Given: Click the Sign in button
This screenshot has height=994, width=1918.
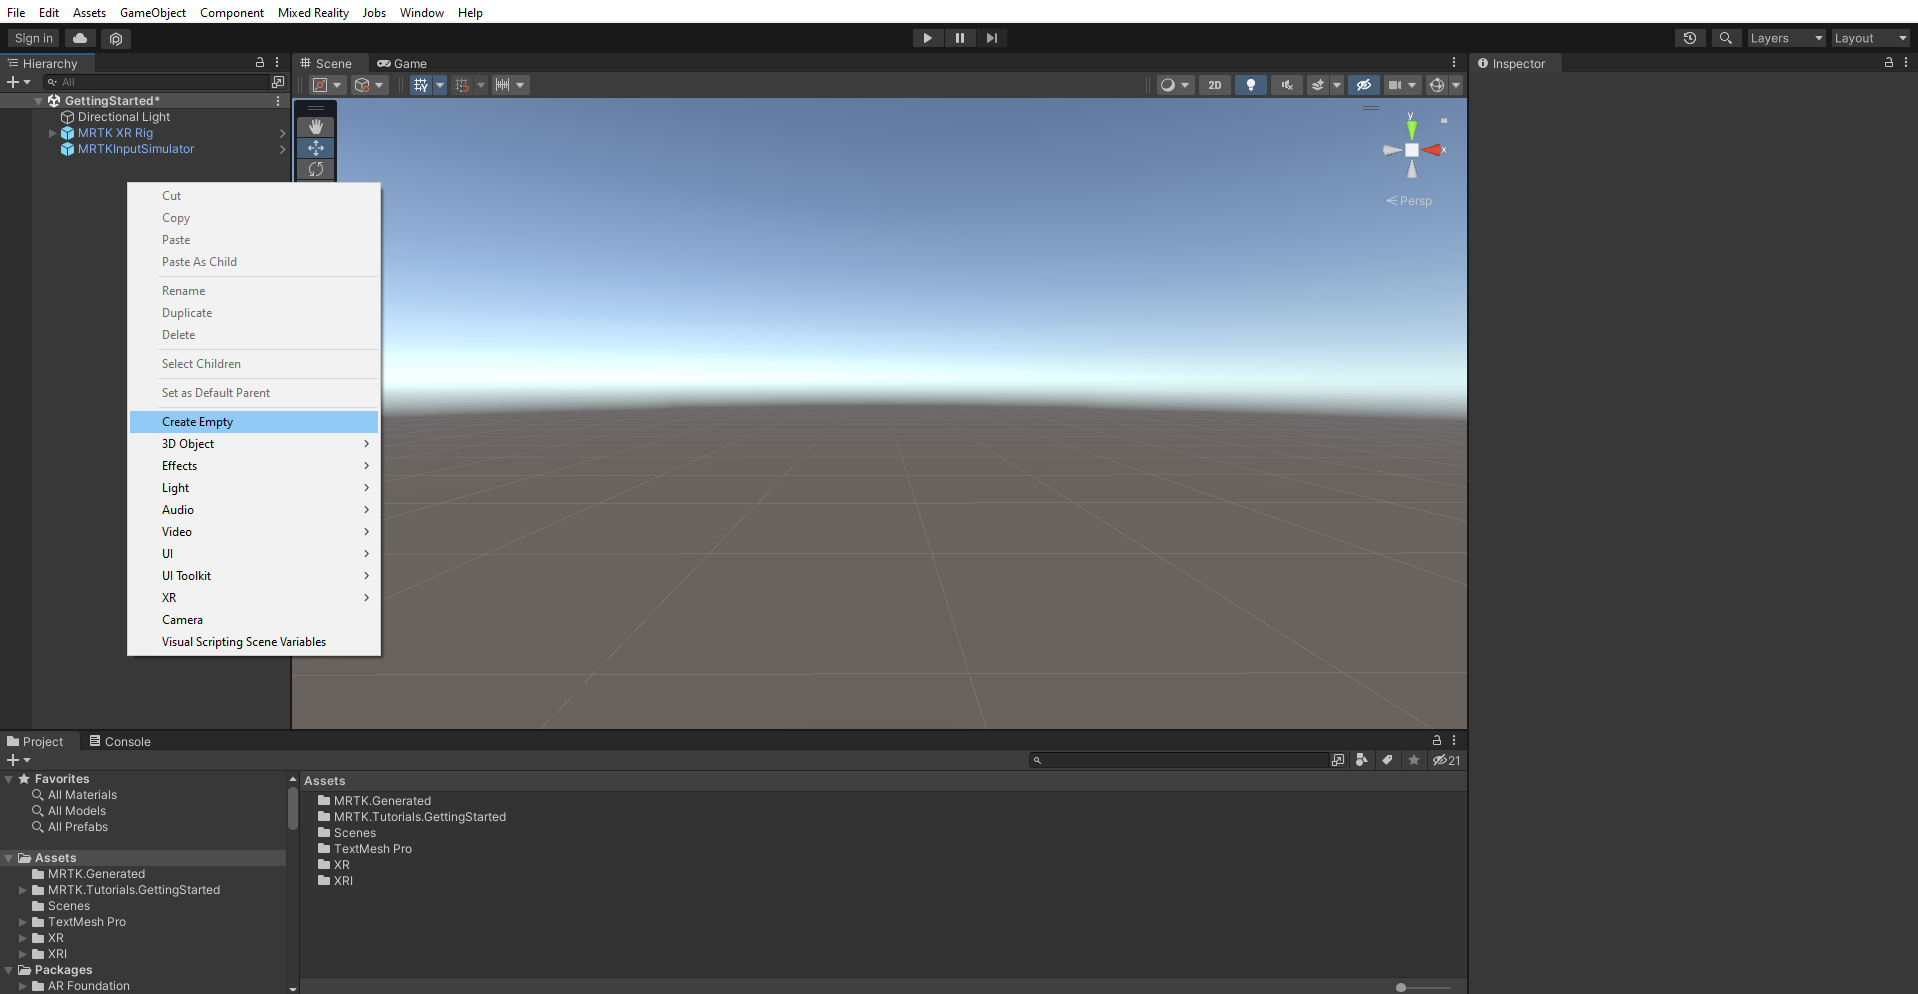Looking at the screenshot, I should (x=34, y=38).
